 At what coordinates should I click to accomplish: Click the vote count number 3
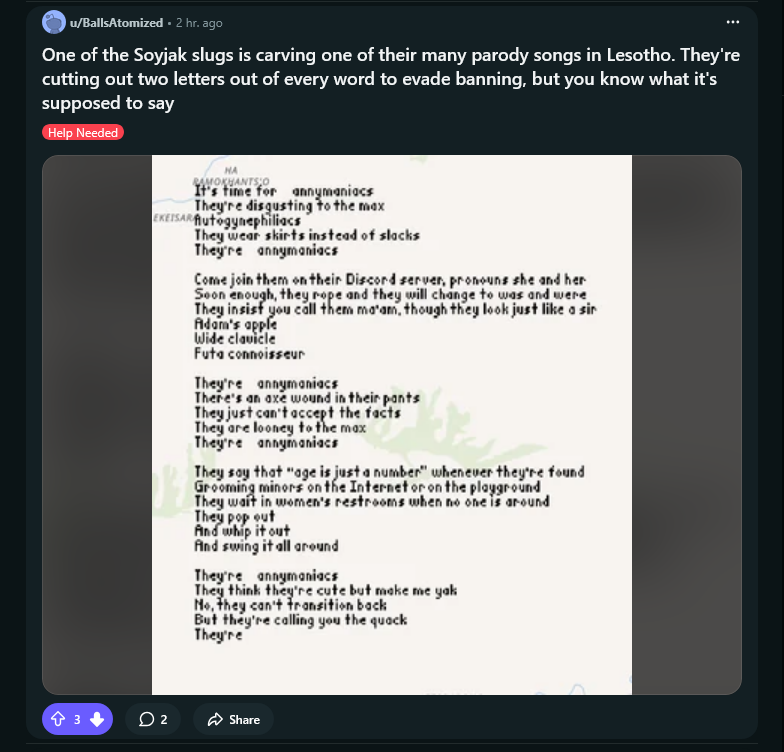77,719
